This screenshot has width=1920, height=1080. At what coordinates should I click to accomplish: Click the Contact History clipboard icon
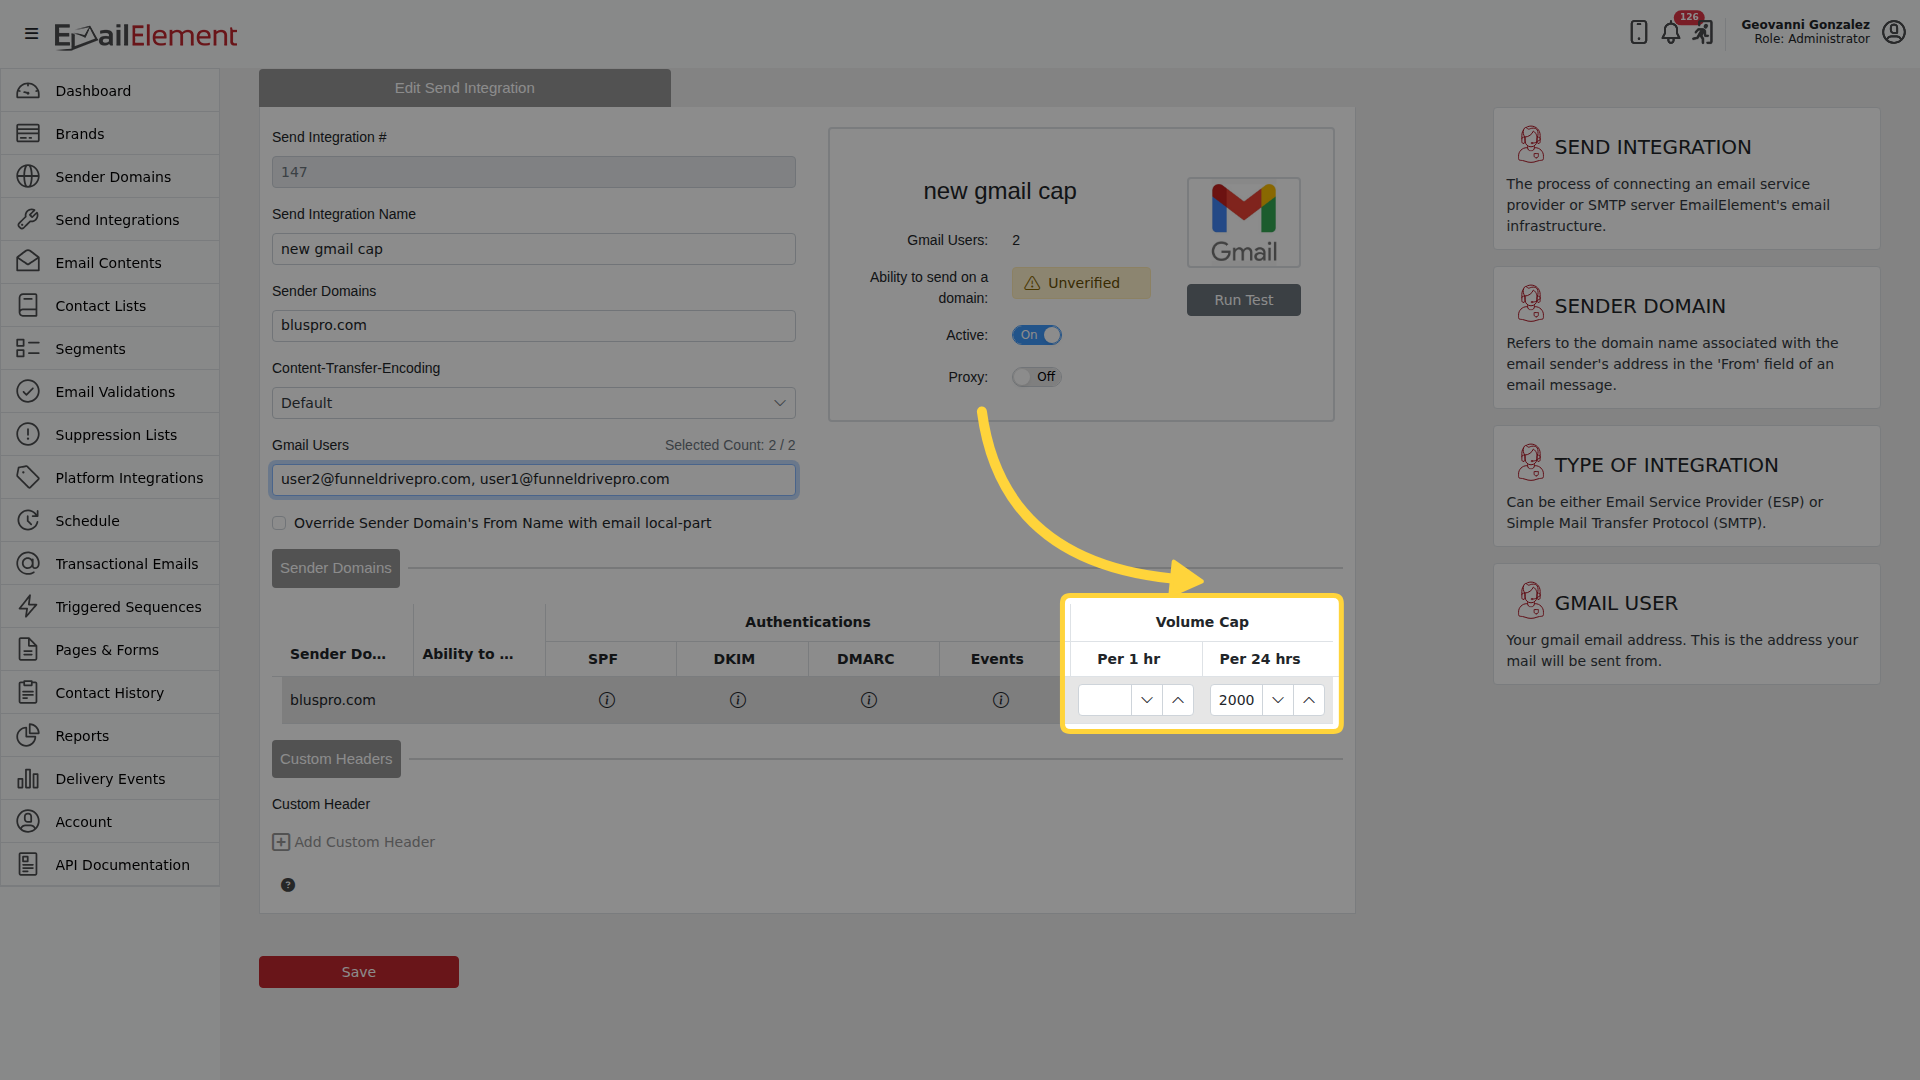[x=28, y=693]
